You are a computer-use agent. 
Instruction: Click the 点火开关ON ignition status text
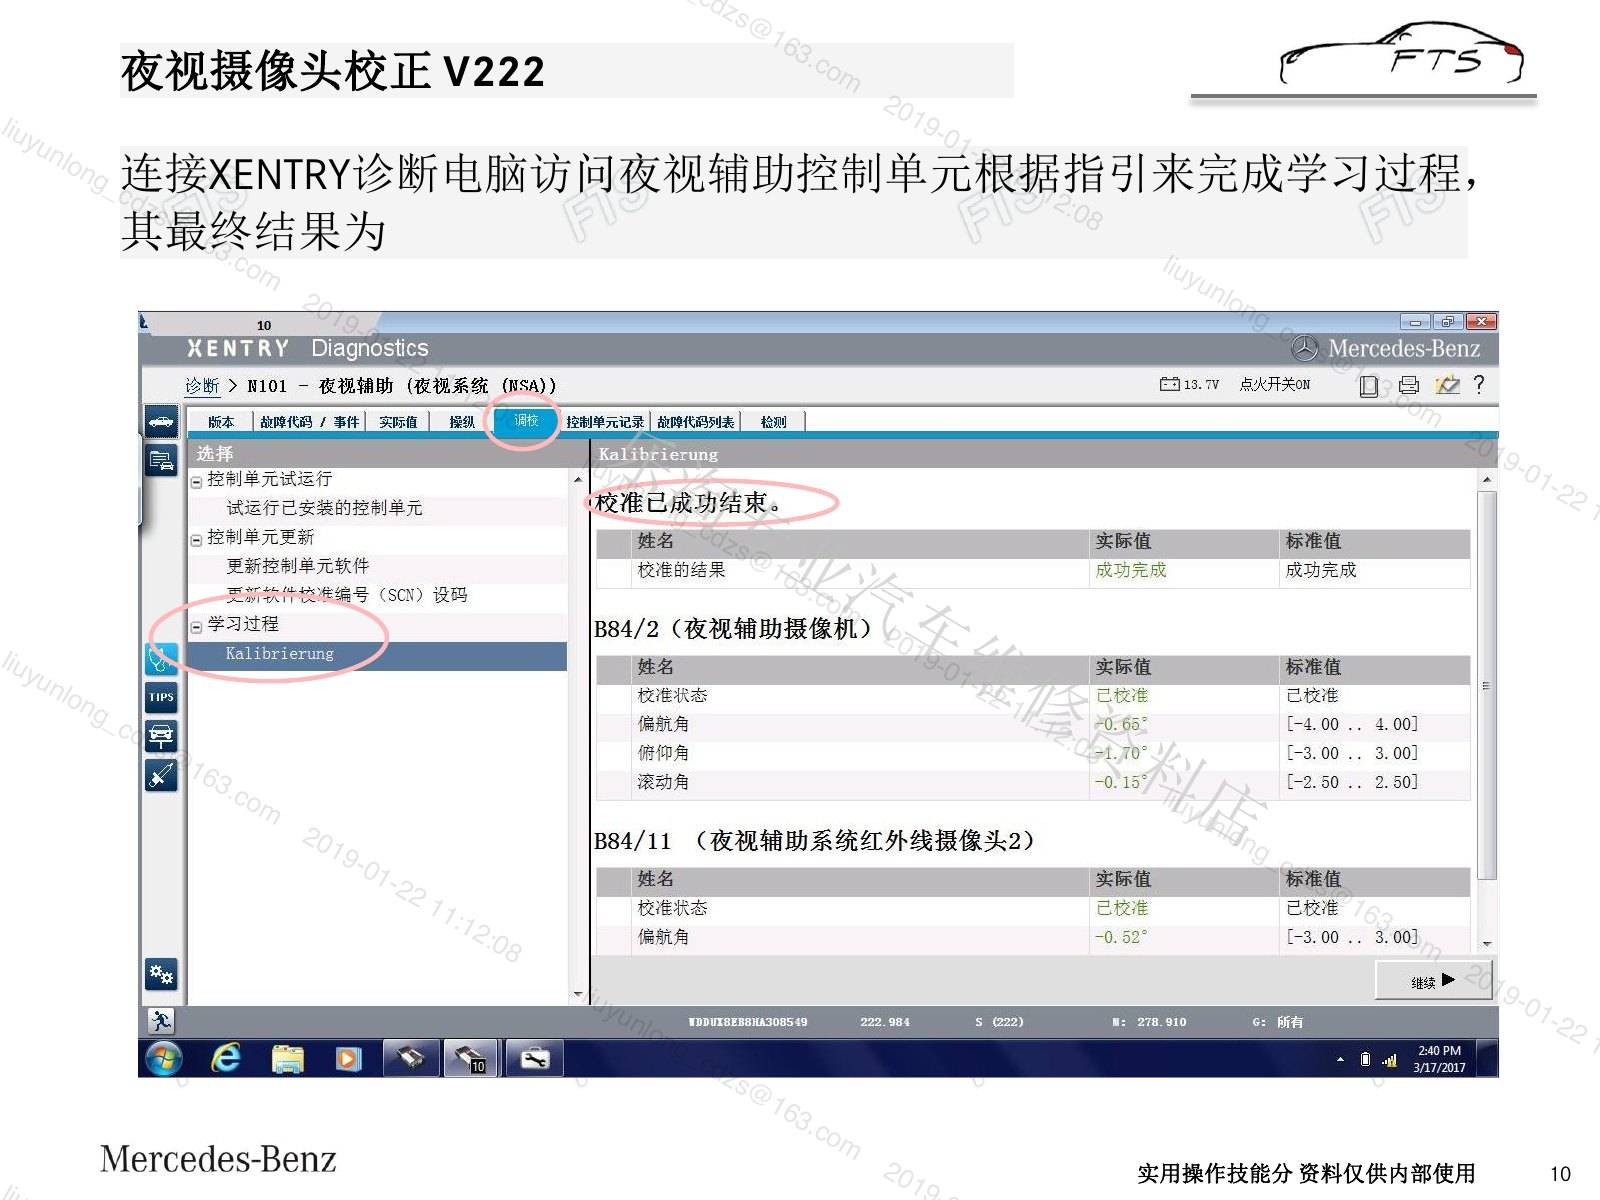[x=1275, y=384]
